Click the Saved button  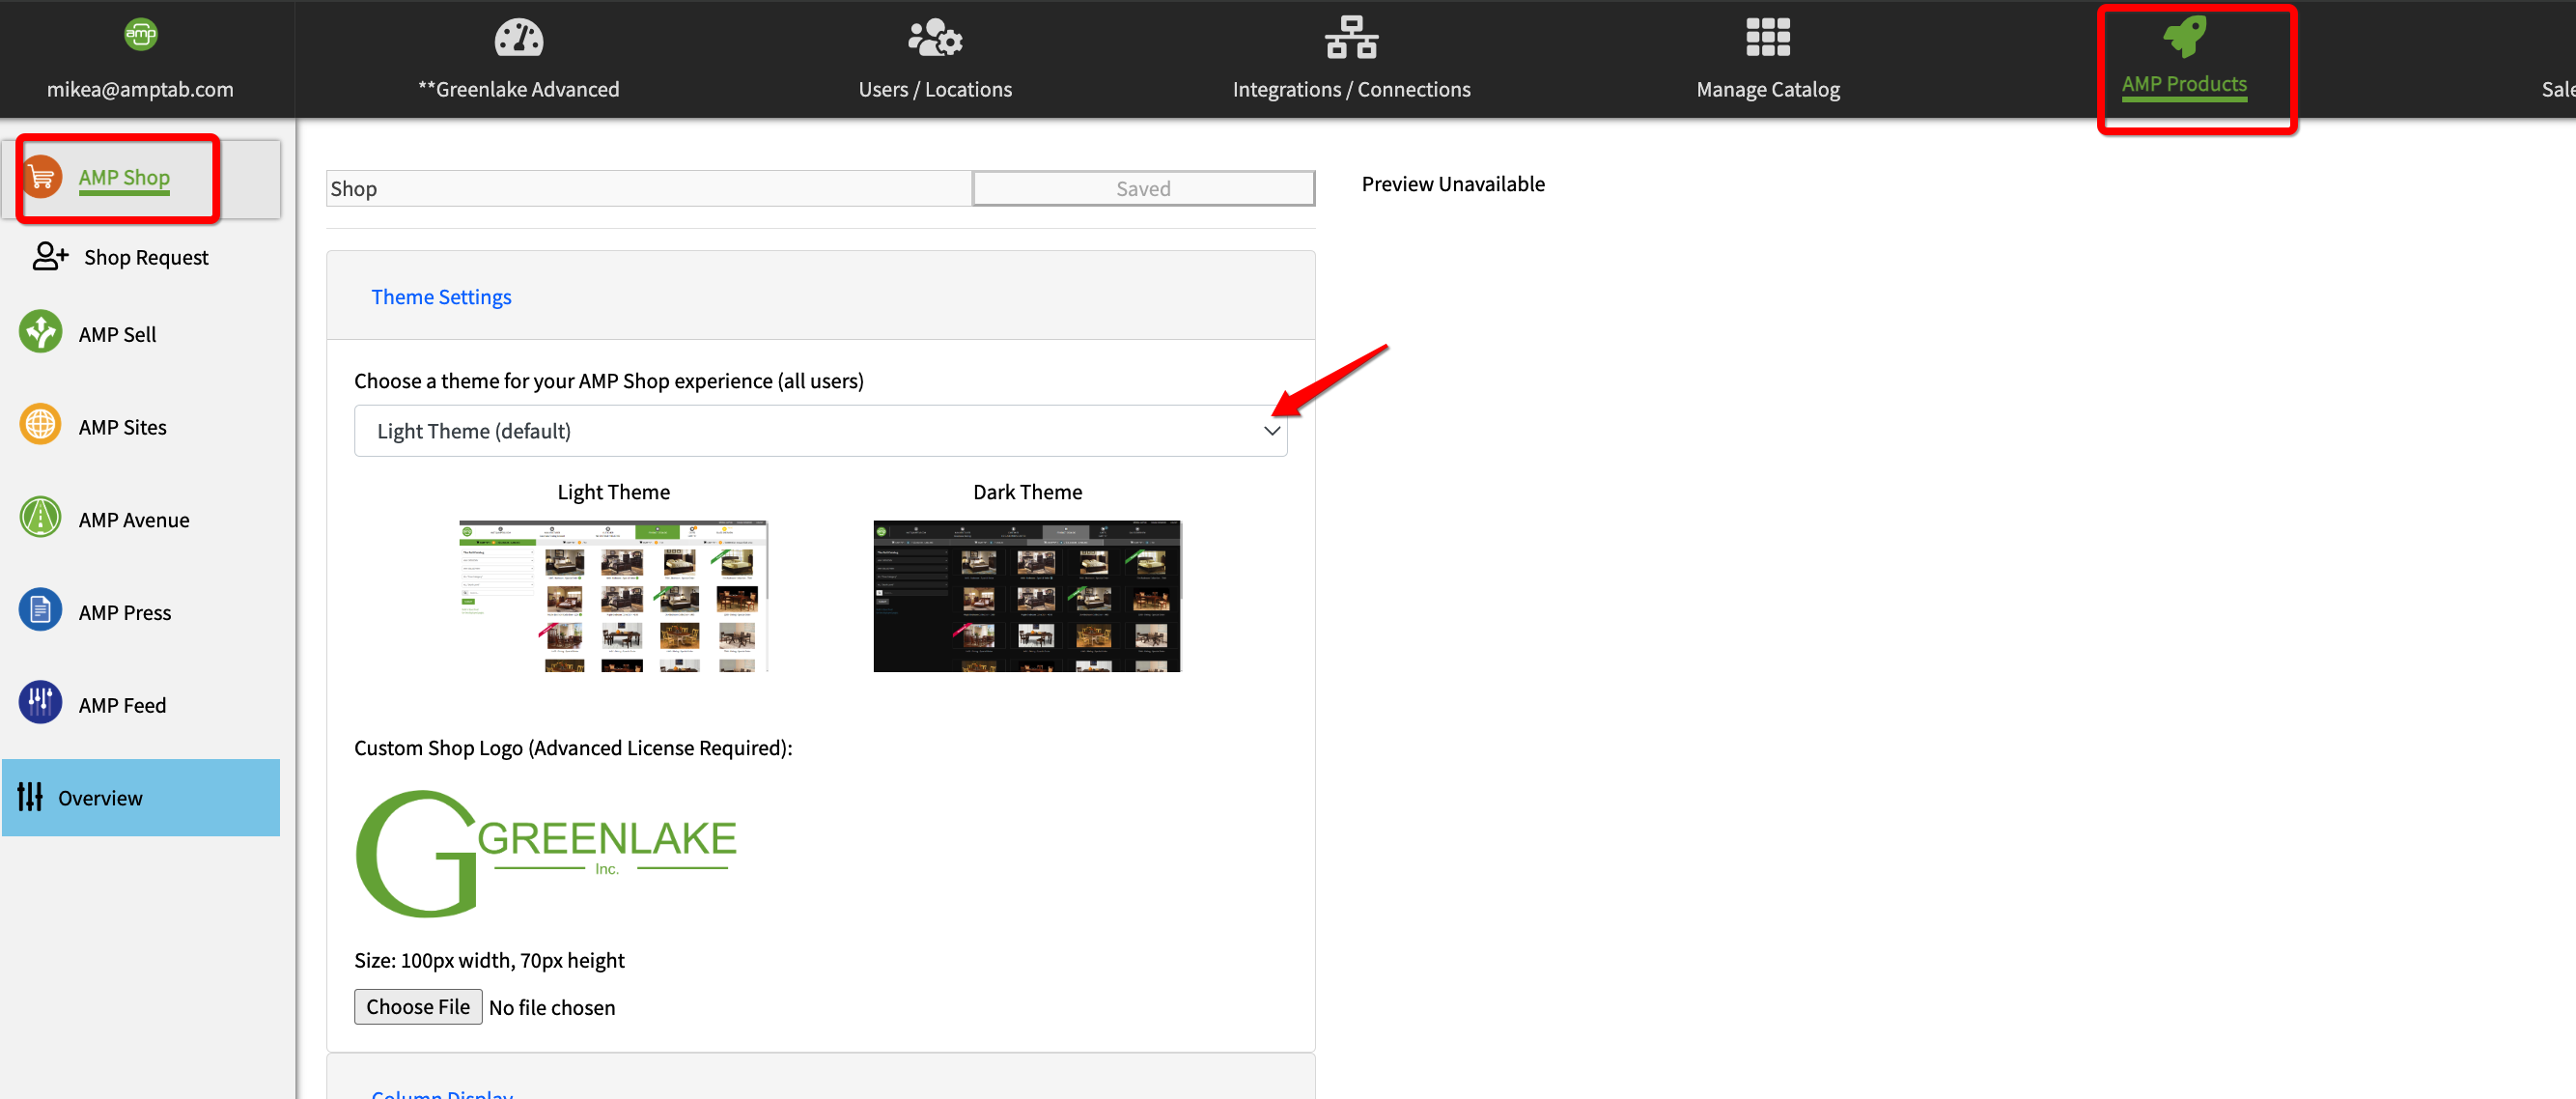(x=1142, y=189)
